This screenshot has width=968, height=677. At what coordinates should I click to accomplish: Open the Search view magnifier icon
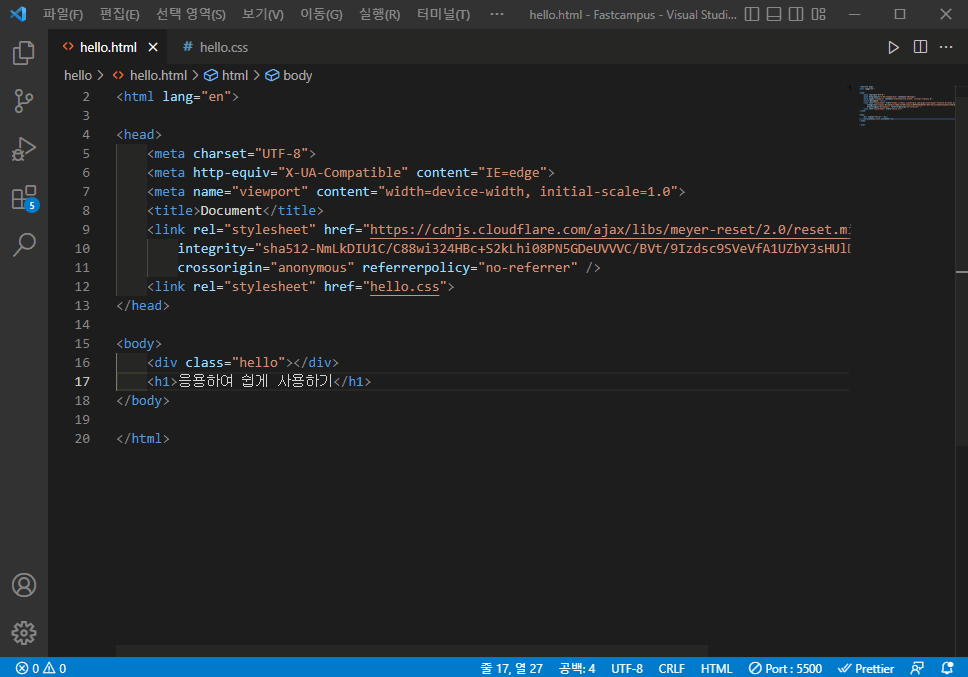(x=24, y=245)
